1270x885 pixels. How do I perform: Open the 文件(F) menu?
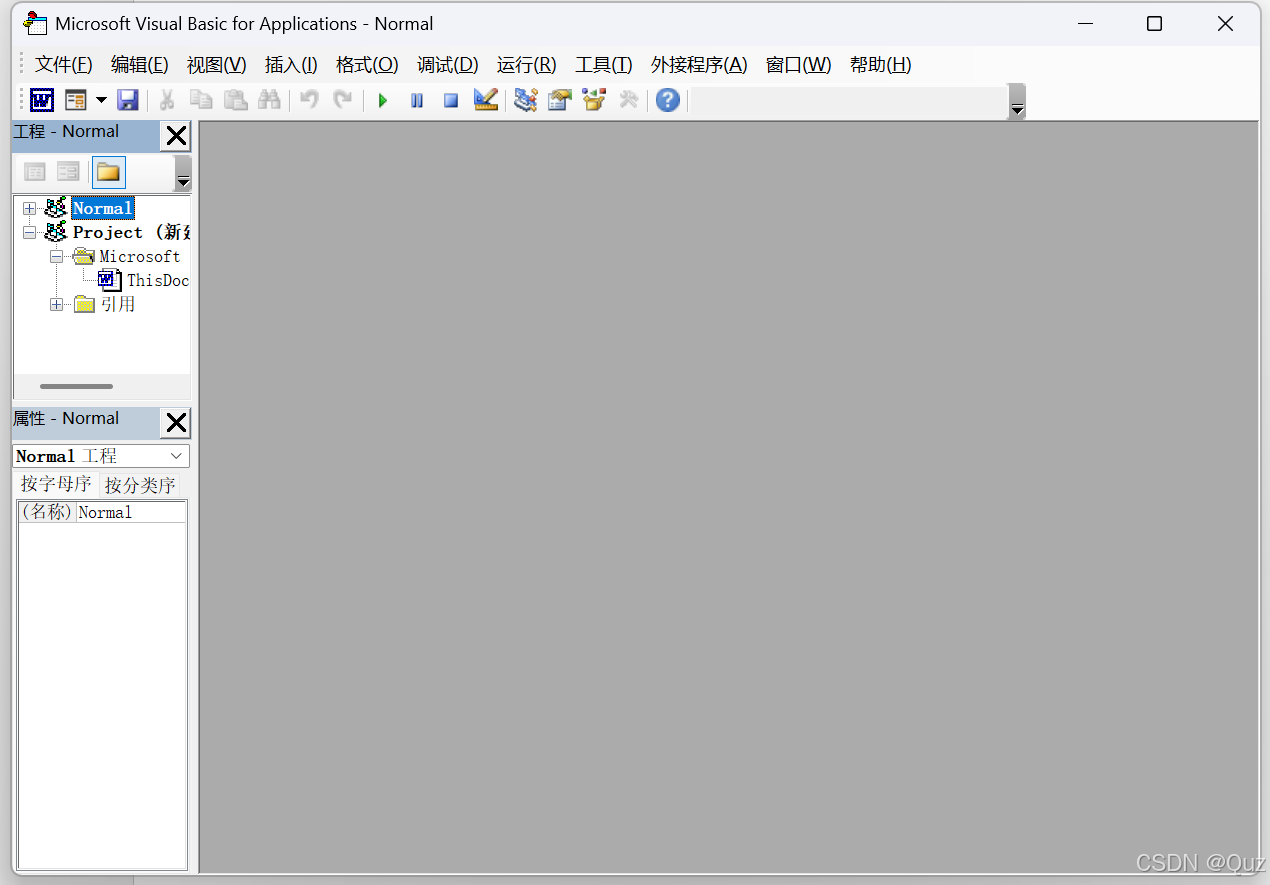point(64,65)
